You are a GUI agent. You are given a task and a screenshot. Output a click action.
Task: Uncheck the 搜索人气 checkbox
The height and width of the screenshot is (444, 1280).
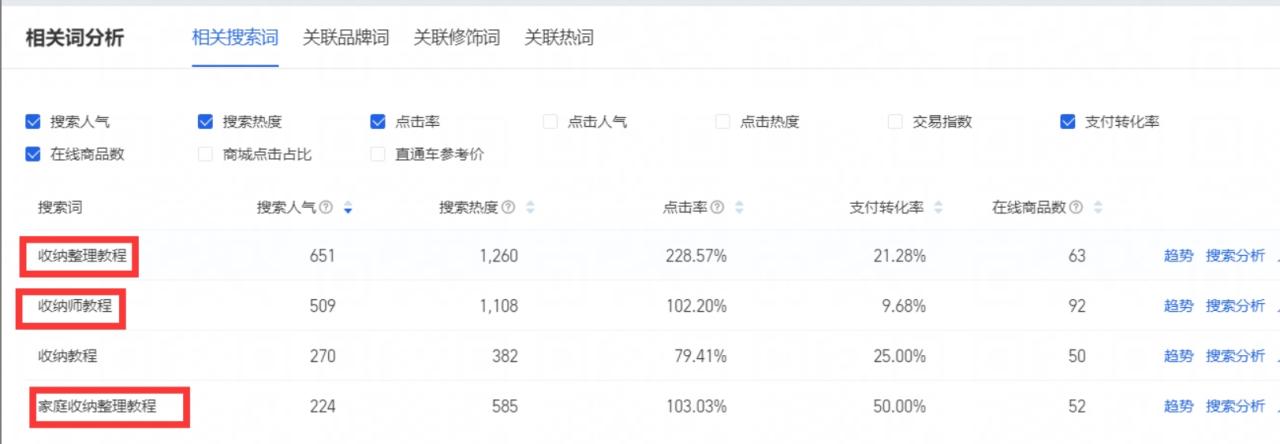pyautogui.click(x=34, y=122)
